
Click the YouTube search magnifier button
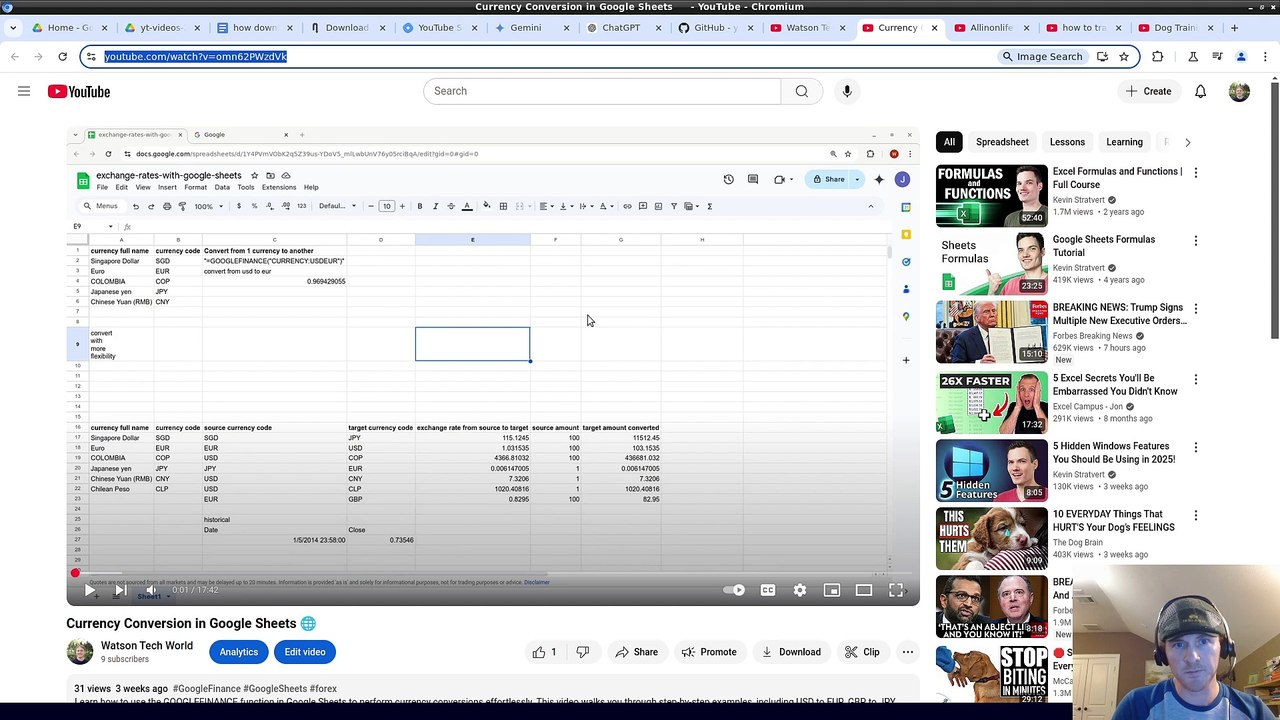[801, 91]
